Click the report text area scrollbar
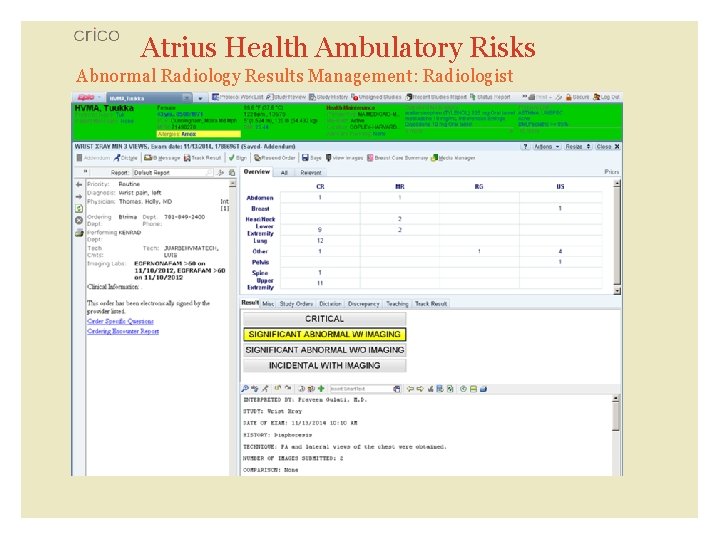 (x=616, y=435)
